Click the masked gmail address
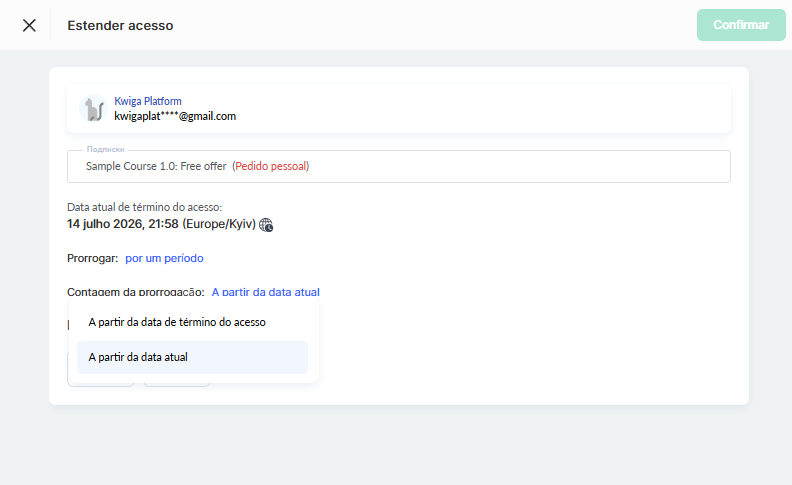792x485 pixels. (175, 116)
